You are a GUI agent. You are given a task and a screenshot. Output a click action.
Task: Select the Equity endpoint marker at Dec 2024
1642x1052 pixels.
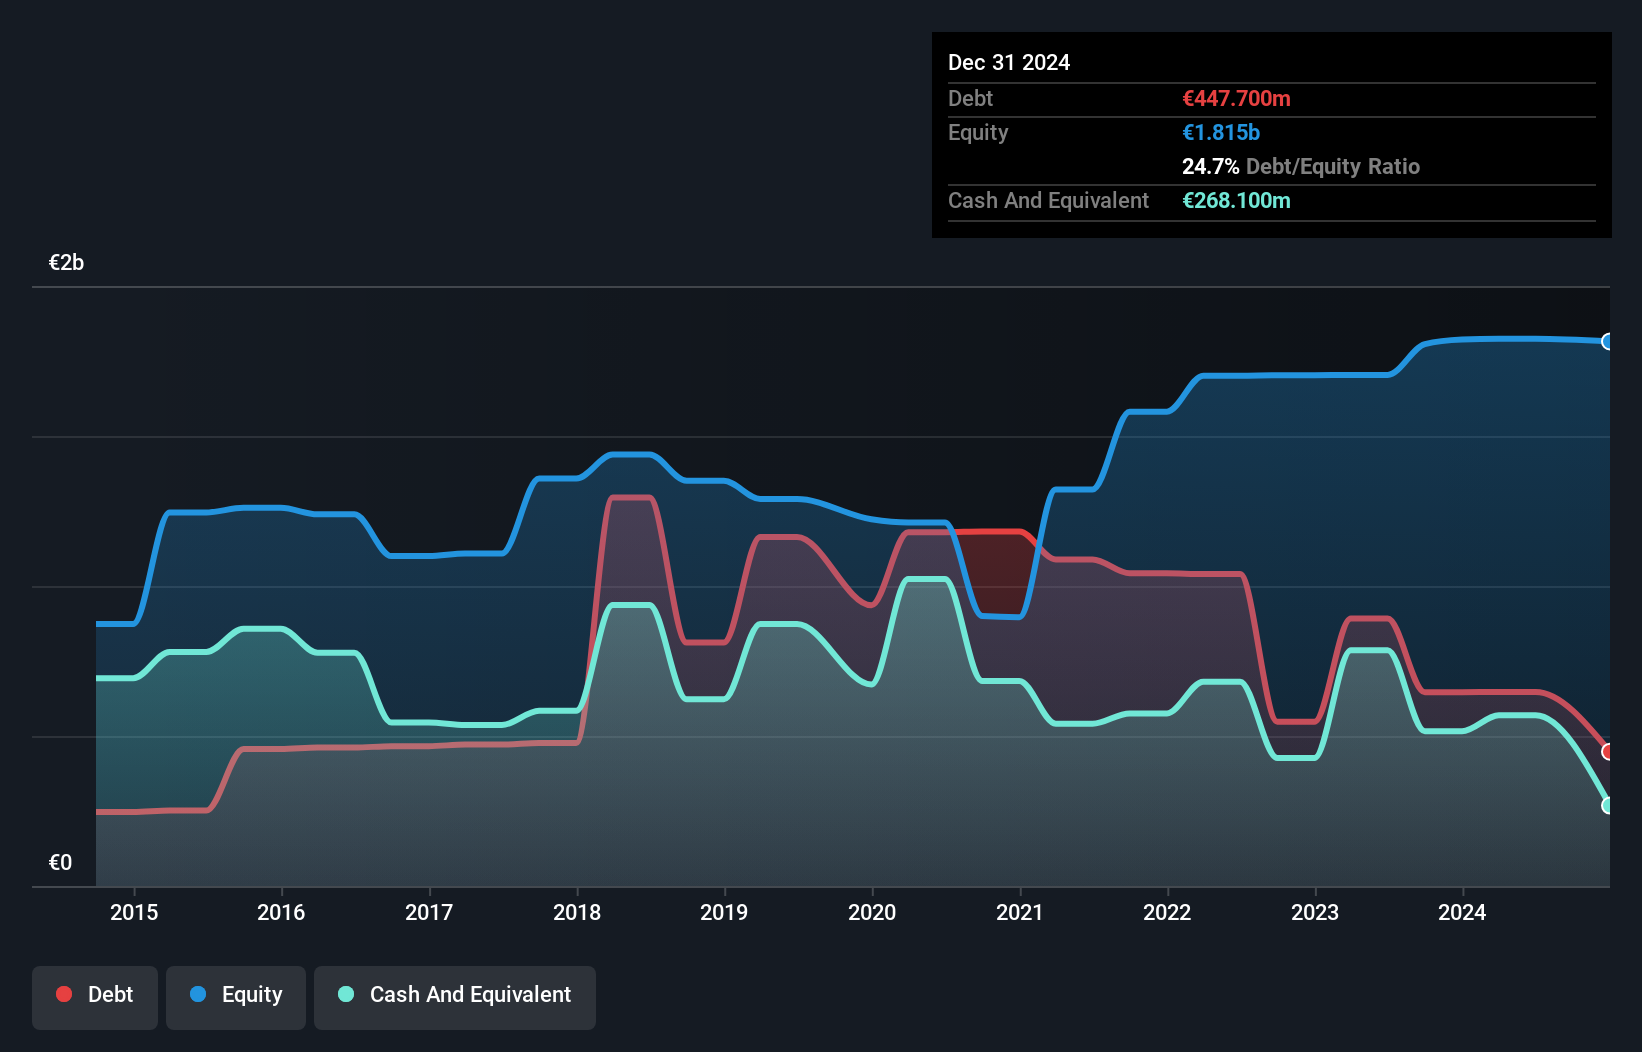(1608, 342)
